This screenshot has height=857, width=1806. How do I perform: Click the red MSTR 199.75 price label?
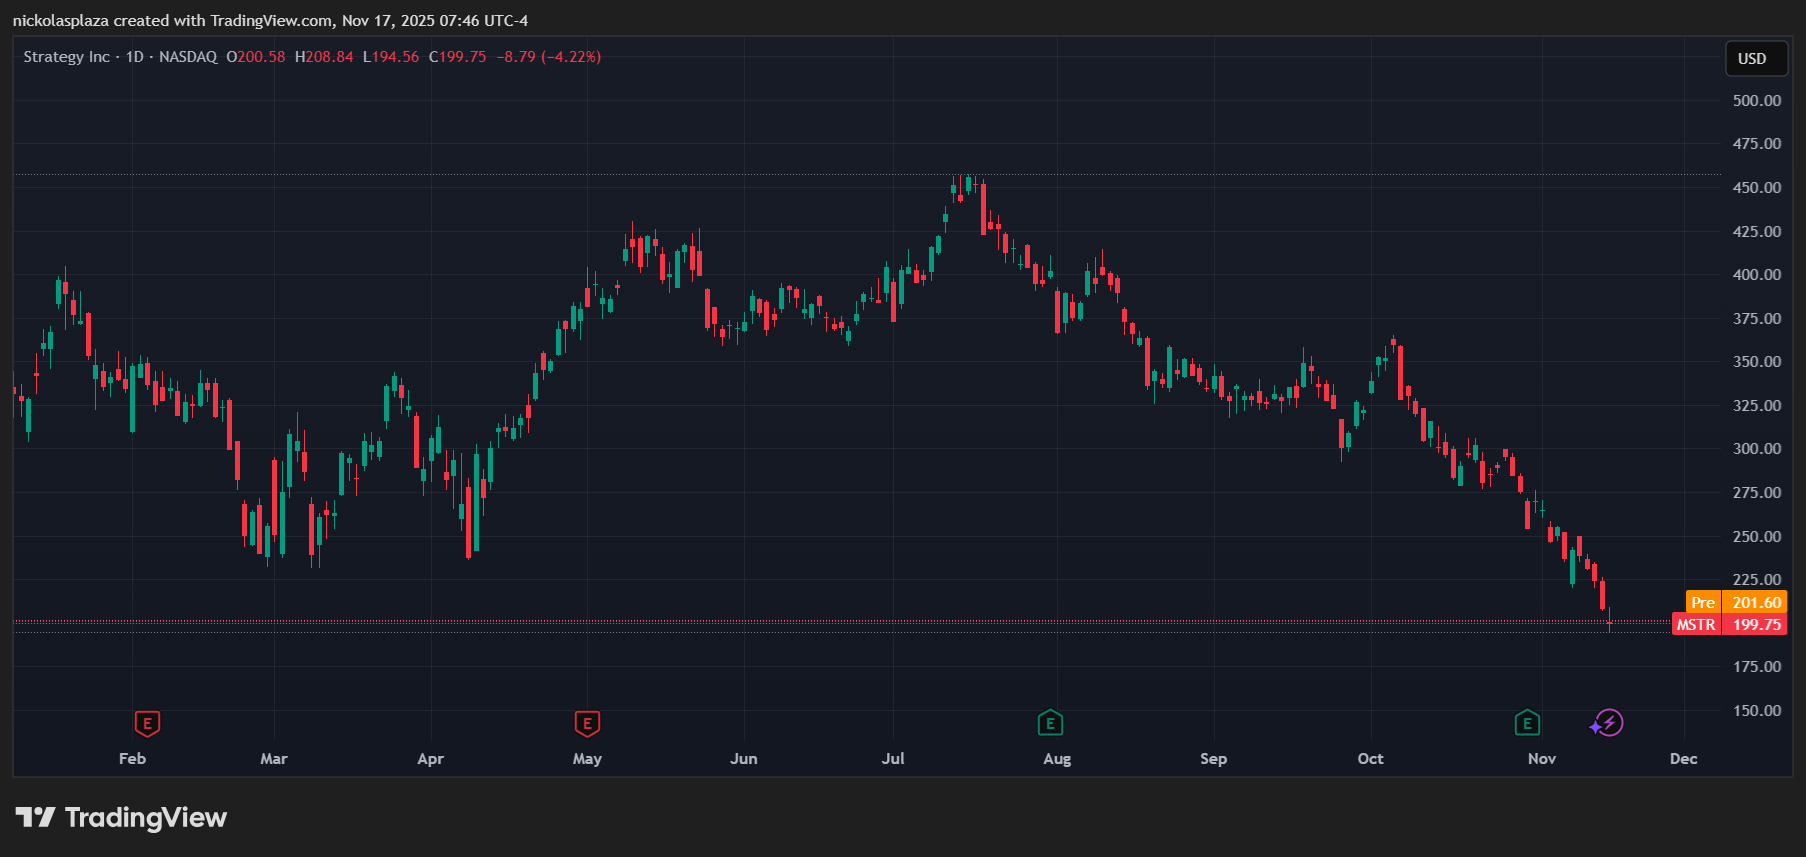(x=1729, y=625)
